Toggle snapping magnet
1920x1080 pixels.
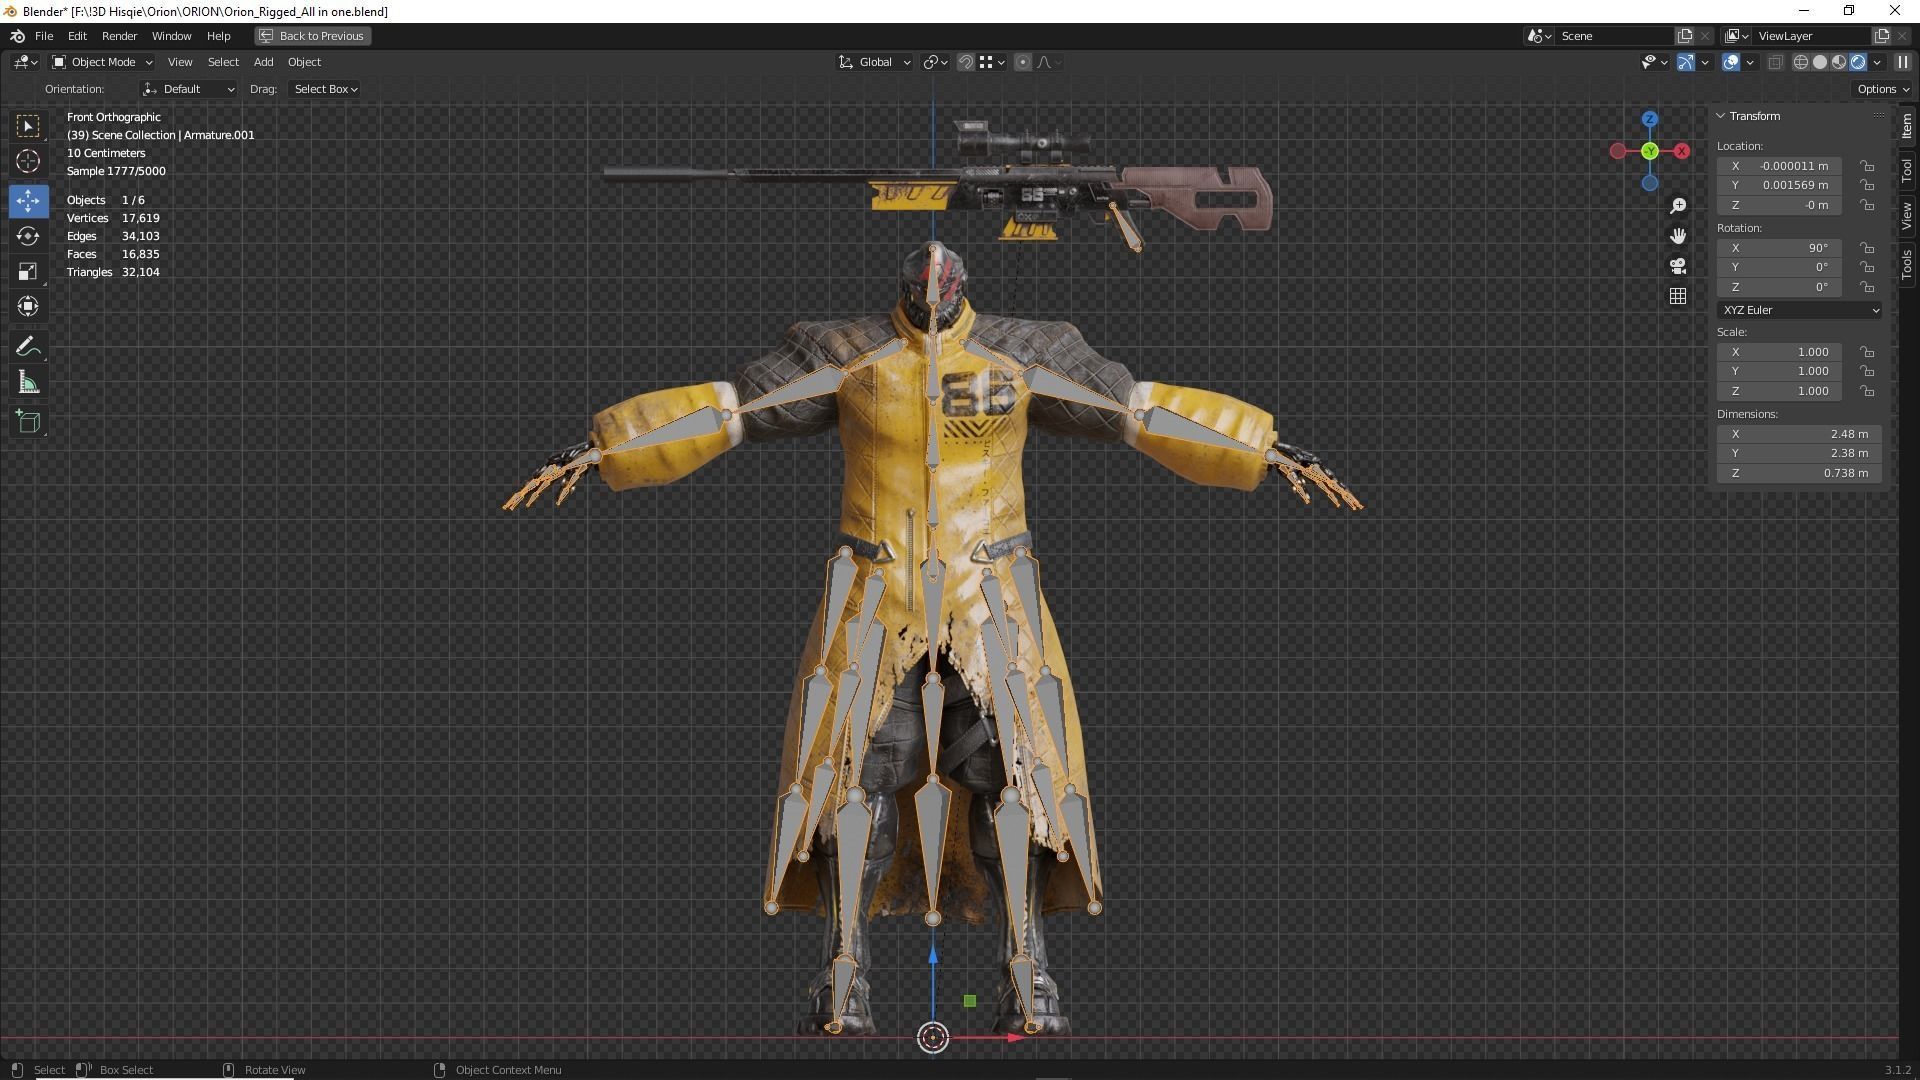pos(966,62)
